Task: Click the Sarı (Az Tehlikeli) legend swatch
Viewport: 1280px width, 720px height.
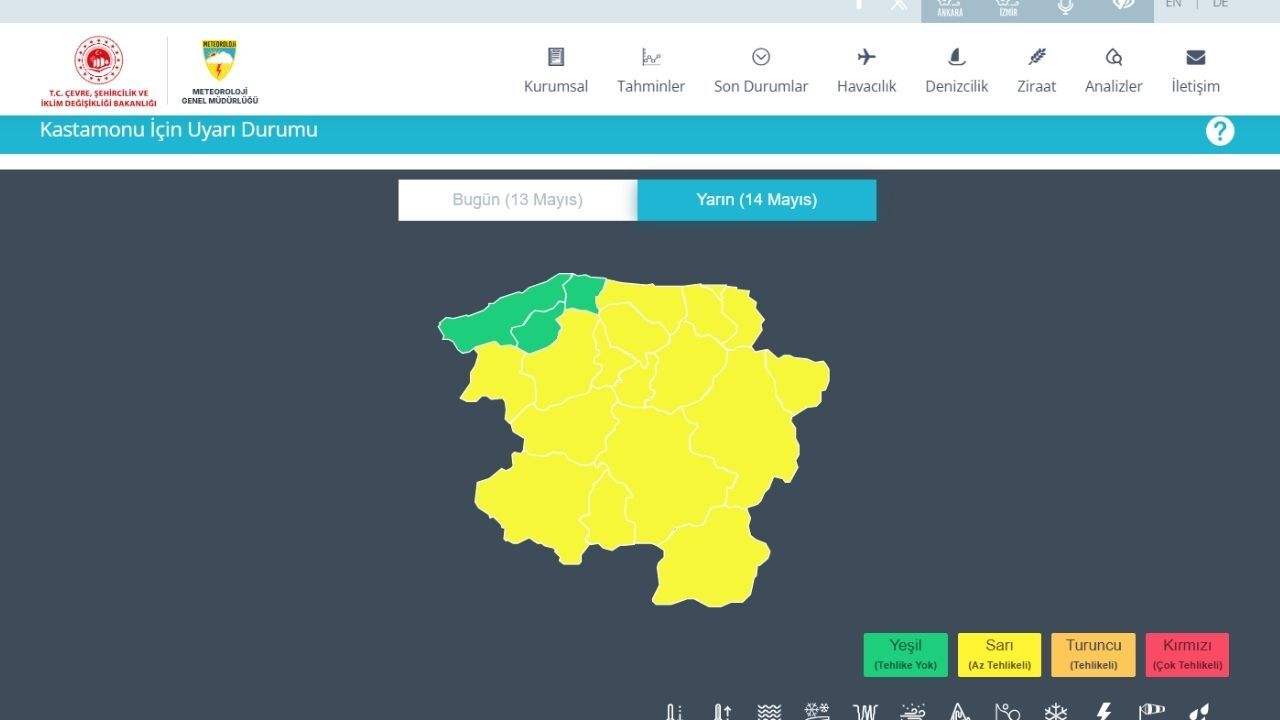Action: [x=999, y=655]
